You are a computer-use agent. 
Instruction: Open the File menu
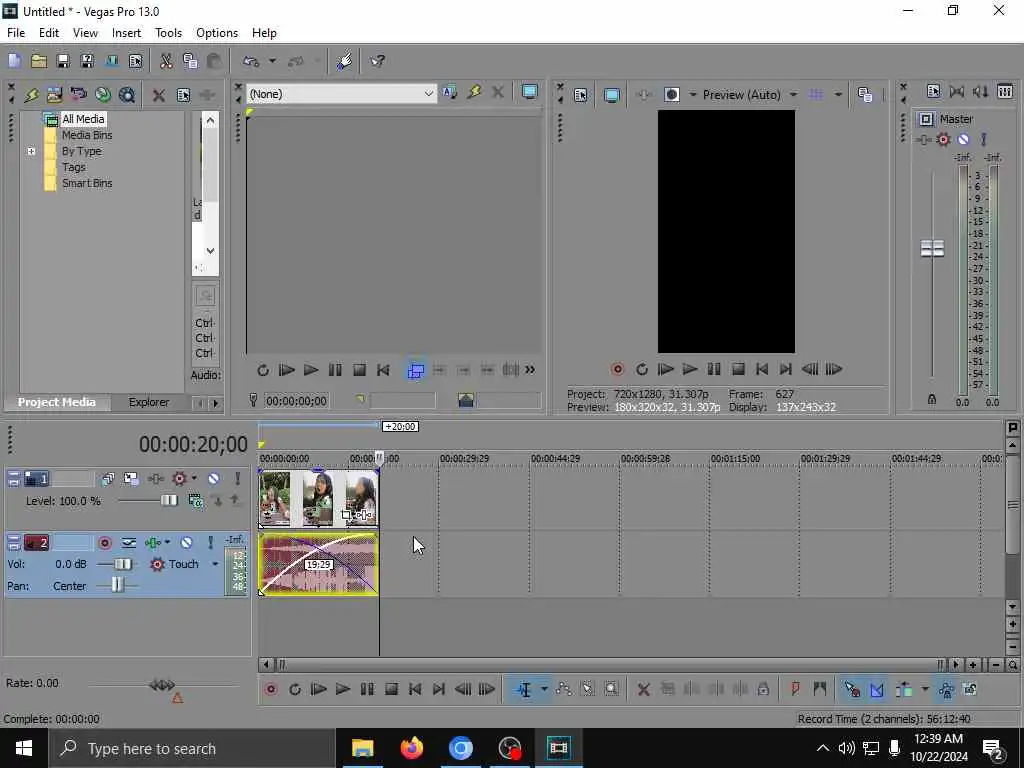tap(16, 33)
